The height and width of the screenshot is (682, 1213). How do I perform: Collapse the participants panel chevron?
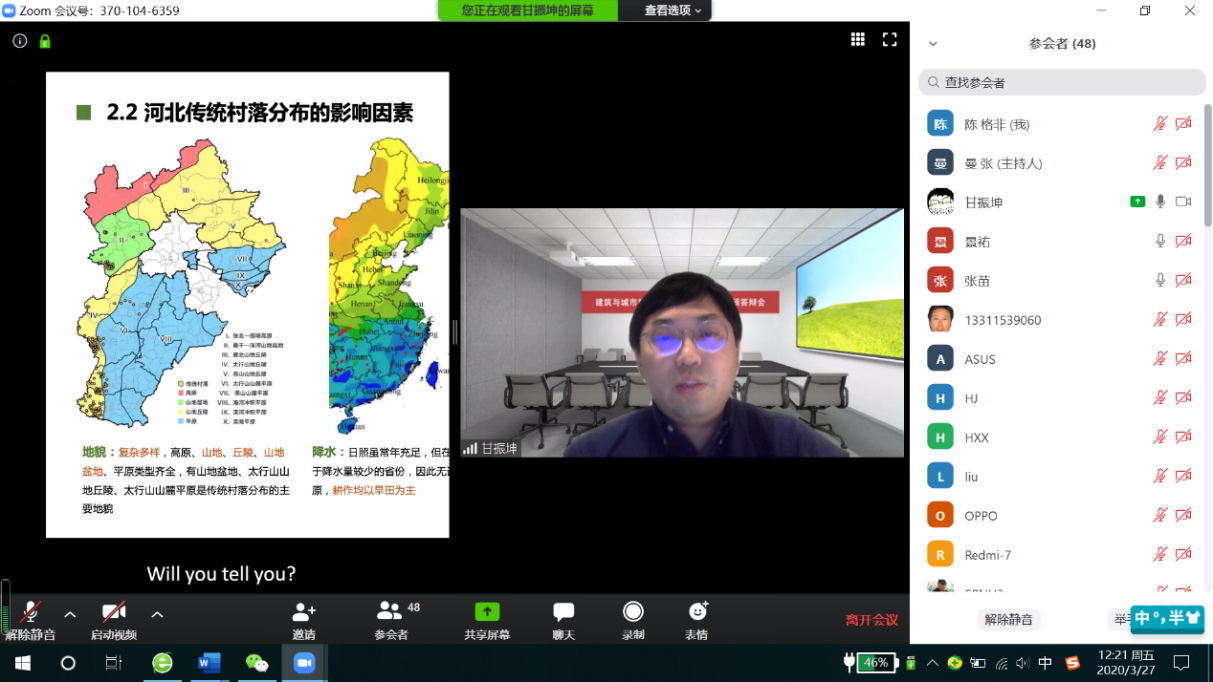[x=933, y=44]
